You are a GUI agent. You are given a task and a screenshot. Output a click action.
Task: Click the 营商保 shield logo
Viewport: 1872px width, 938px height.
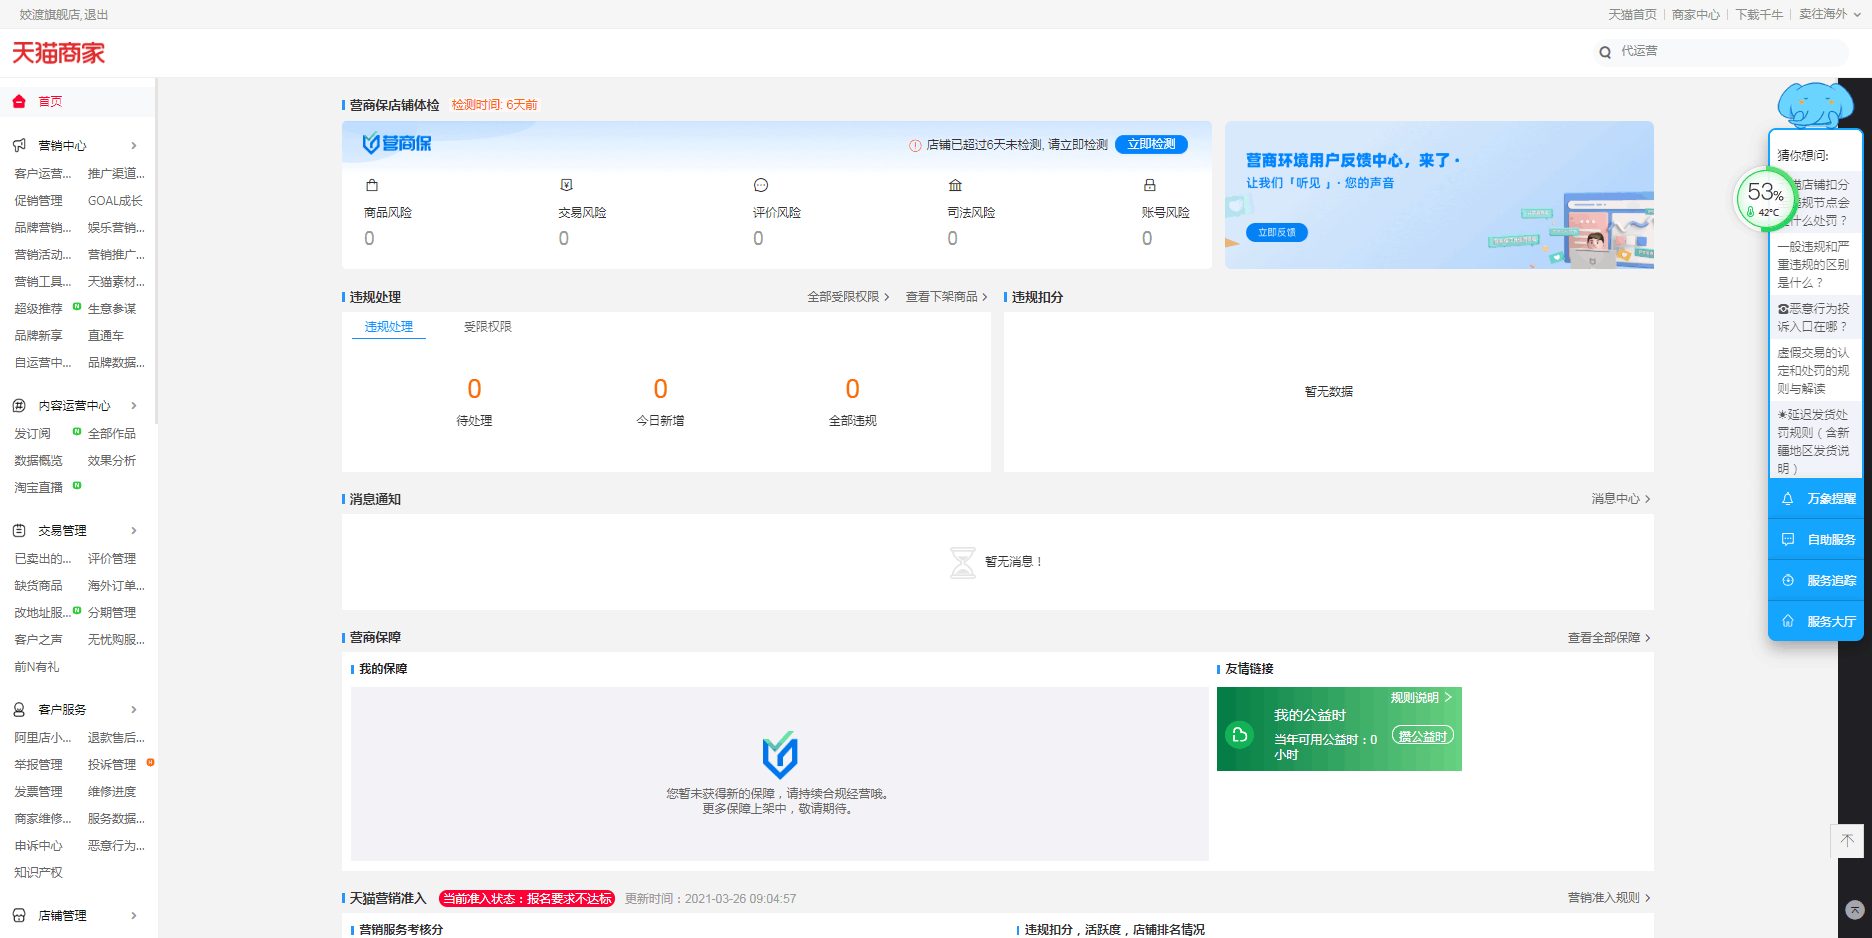click(397, 143)
